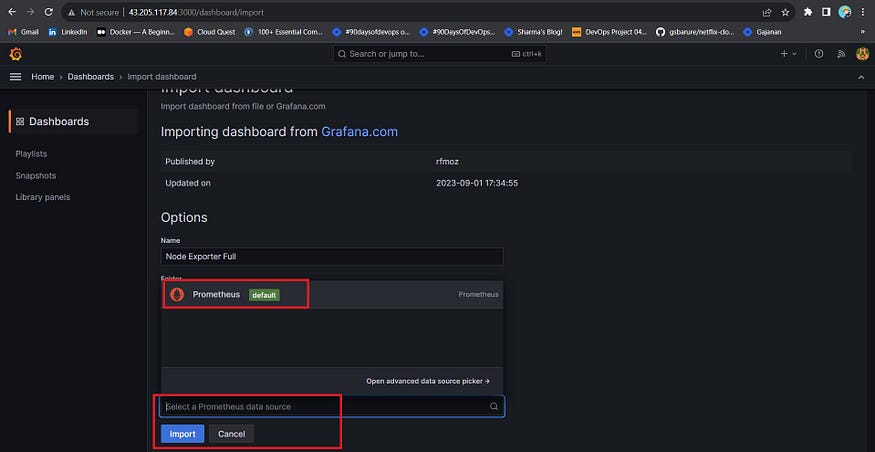Toggle the browser side panel icon
The width and height of the screenshot is (875, 452).
pos(826,12)
